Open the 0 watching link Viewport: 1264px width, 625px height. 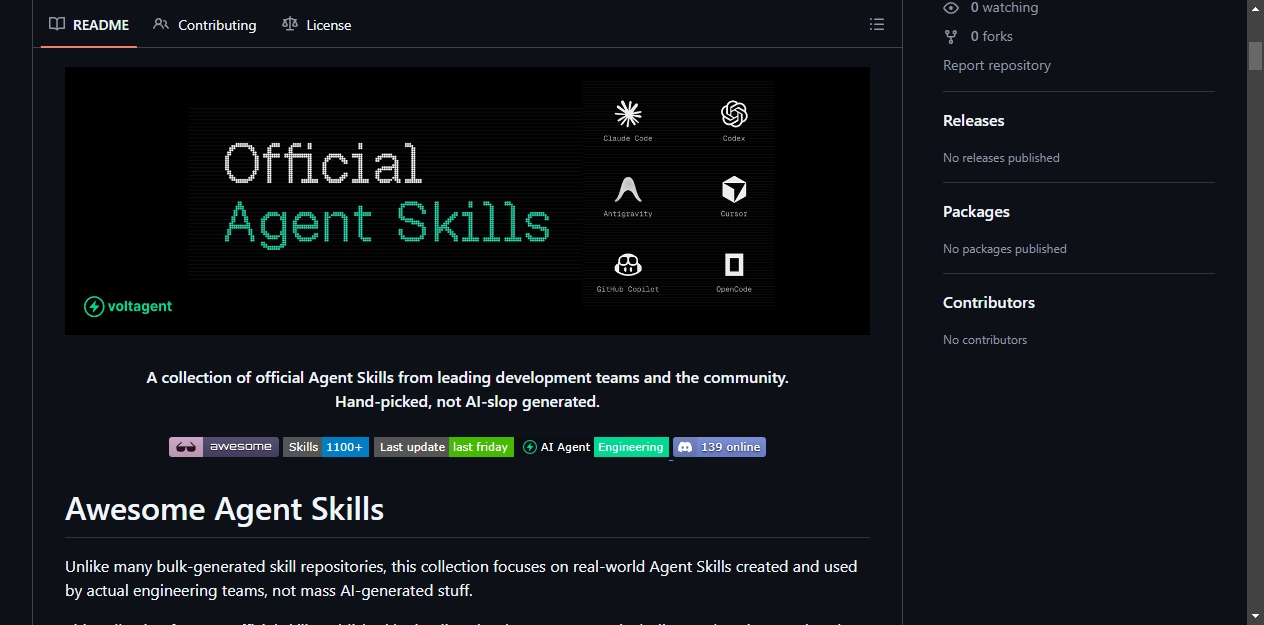pyautogui.click(x=1004, y=8)
